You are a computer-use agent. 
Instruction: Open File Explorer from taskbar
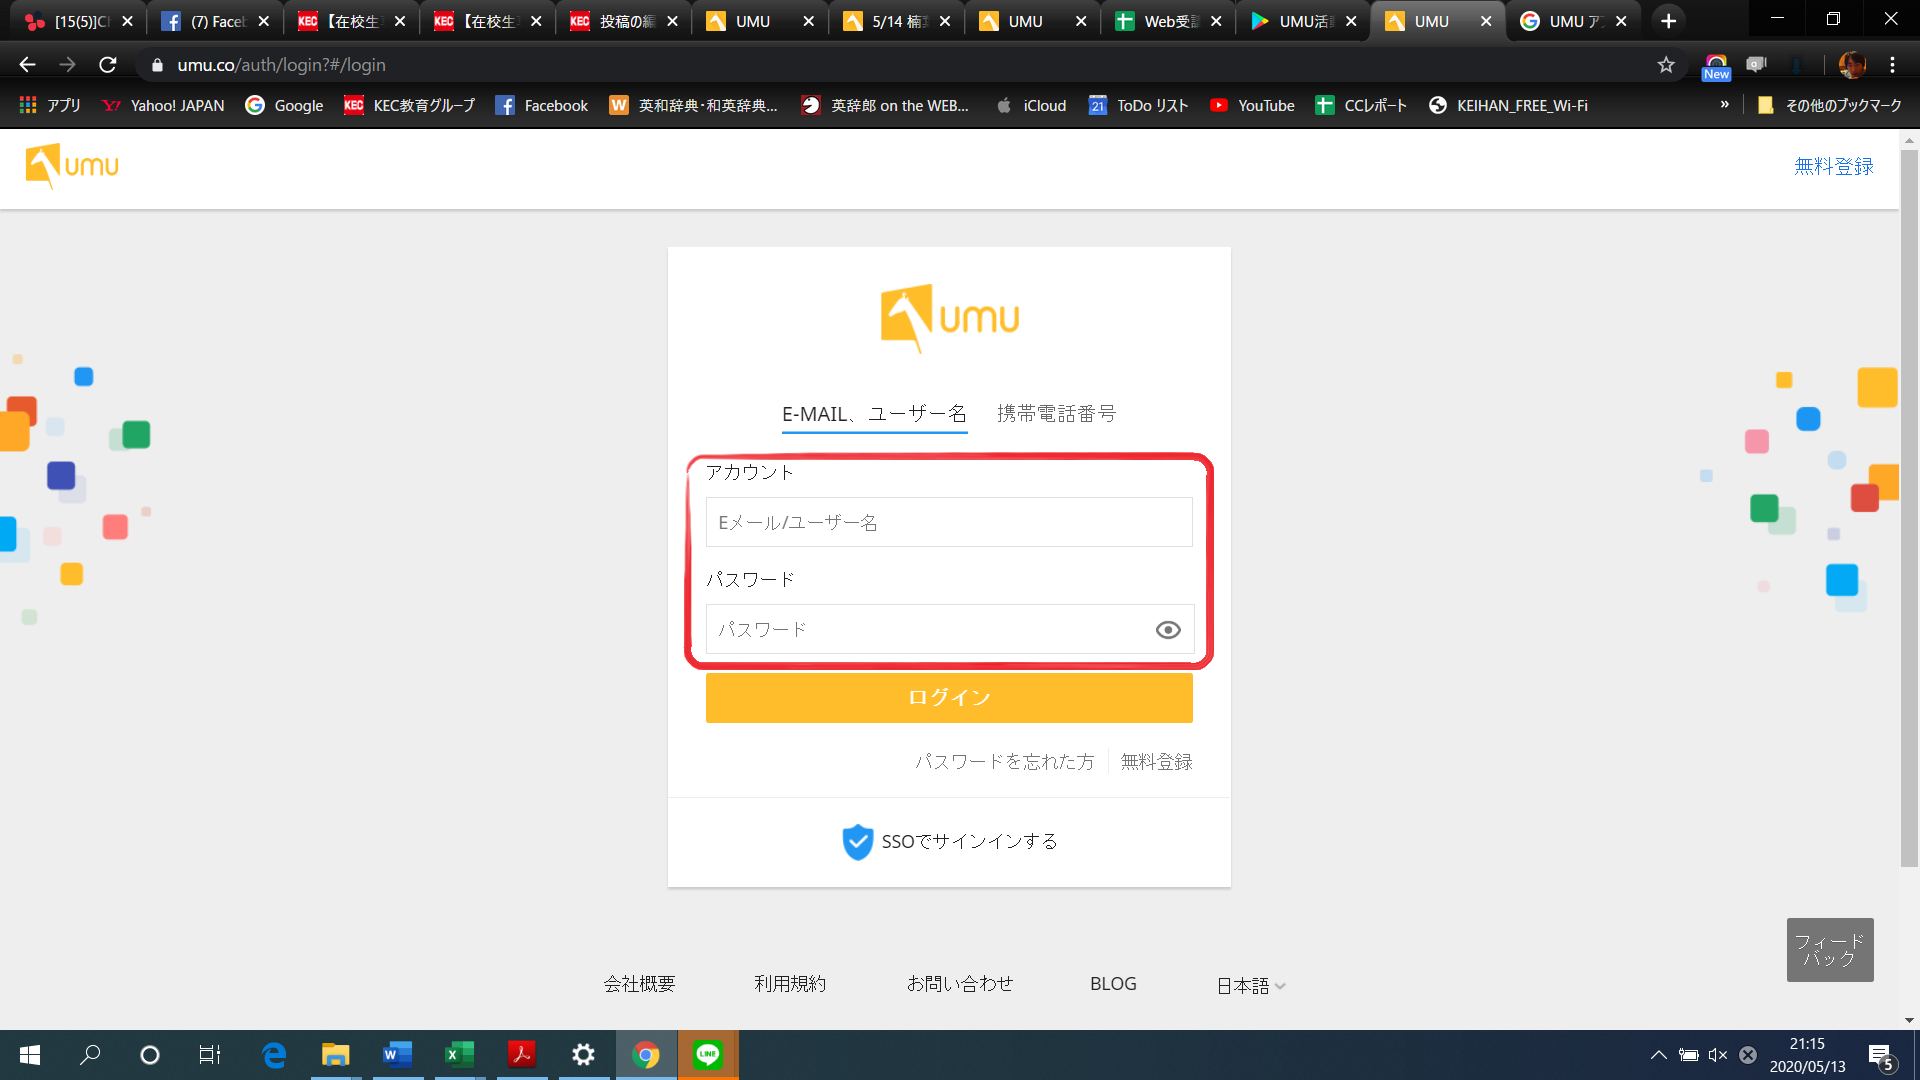coord(335,1055)
